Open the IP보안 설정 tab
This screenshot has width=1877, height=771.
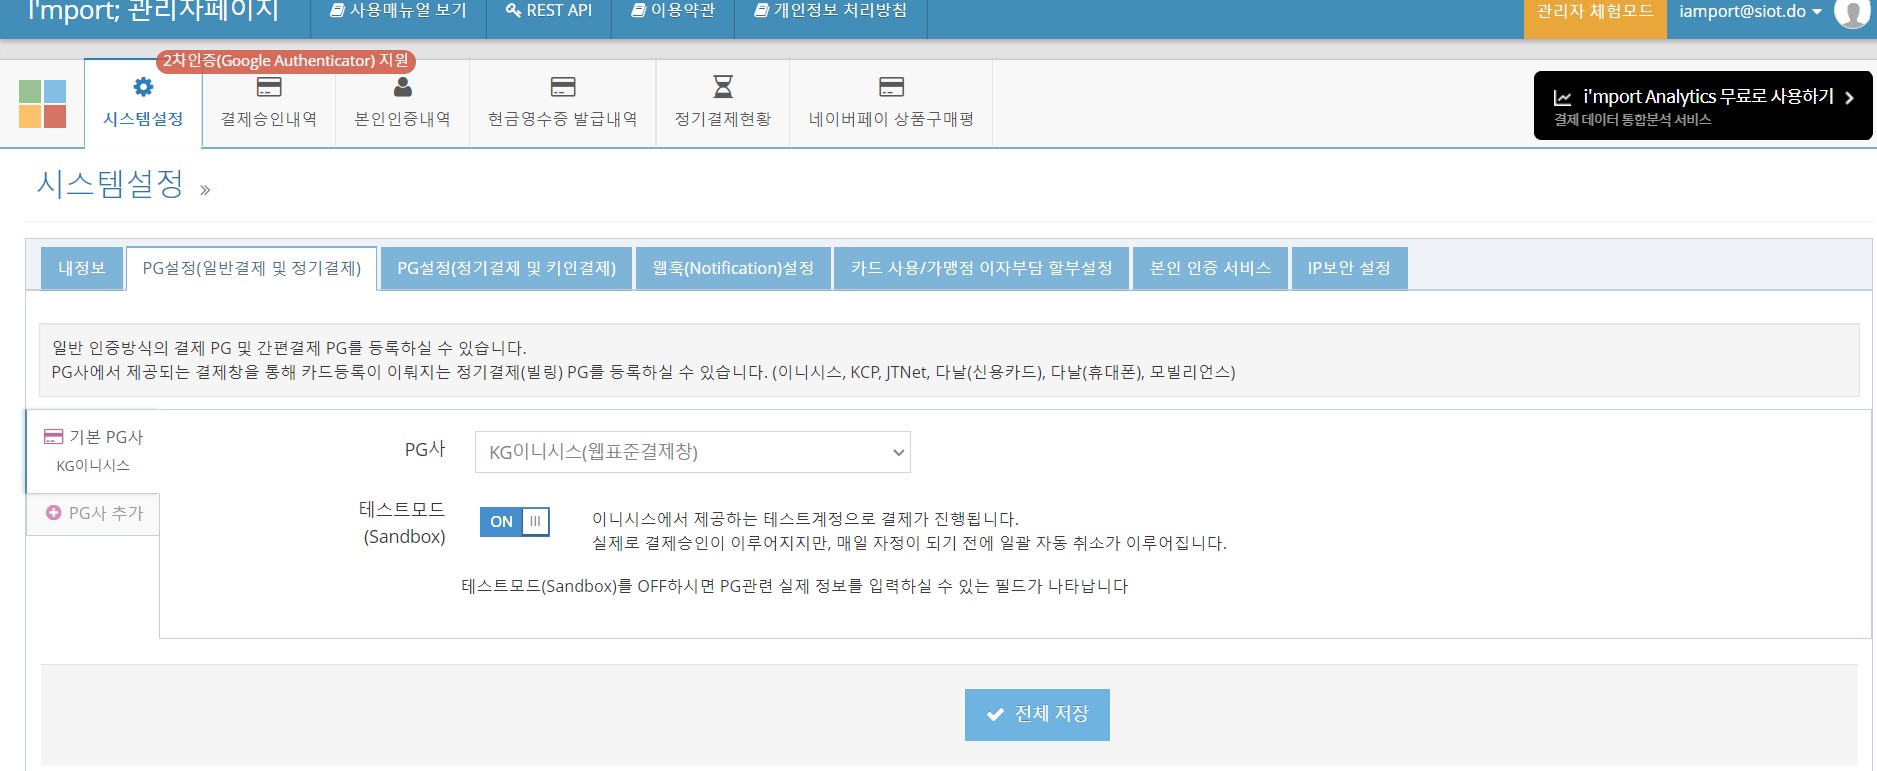(1348, 268)
